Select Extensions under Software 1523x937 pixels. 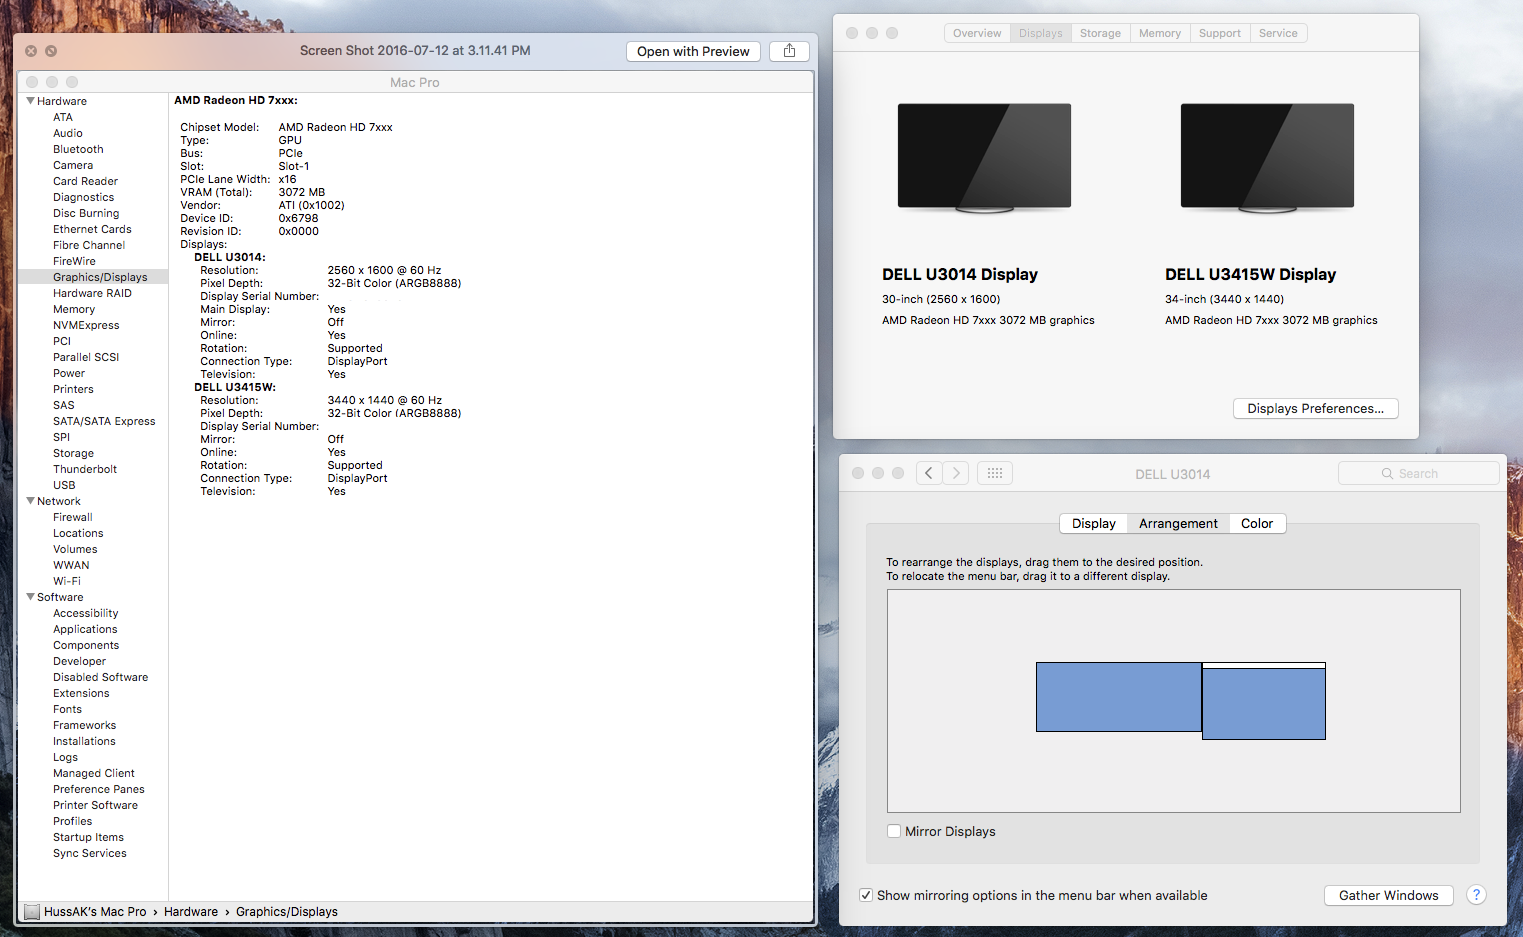(x=81, y=693)
